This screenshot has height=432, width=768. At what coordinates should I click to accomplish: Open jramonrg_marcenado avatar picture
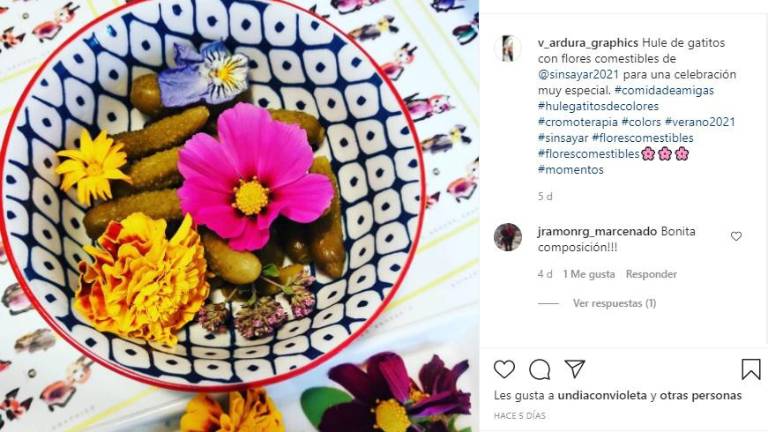click(x=507, y=237)
